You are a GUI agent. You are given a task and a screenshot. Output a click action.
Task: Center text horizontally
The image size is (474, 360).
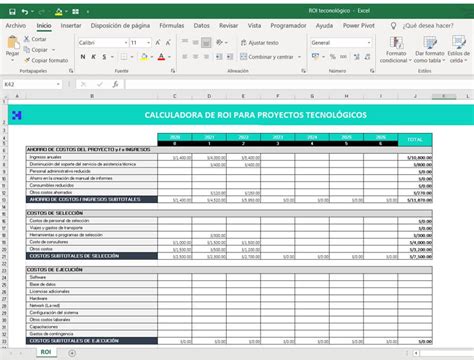(x=196, y=57)
